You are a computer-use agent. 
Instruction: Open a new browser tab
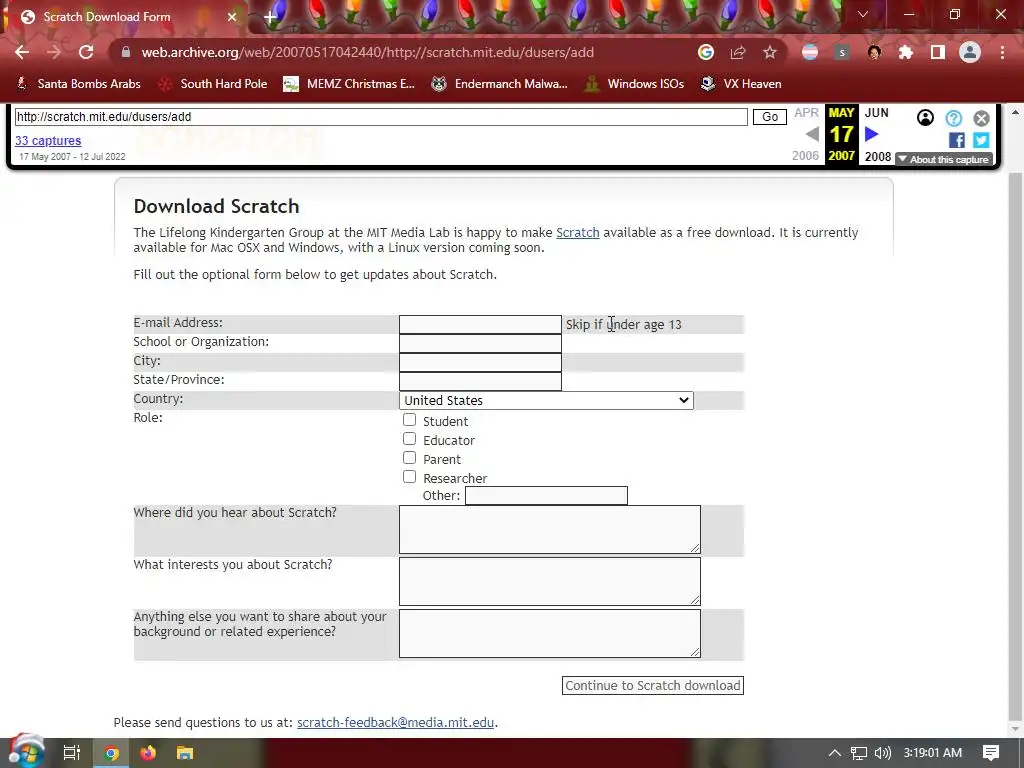270,17
